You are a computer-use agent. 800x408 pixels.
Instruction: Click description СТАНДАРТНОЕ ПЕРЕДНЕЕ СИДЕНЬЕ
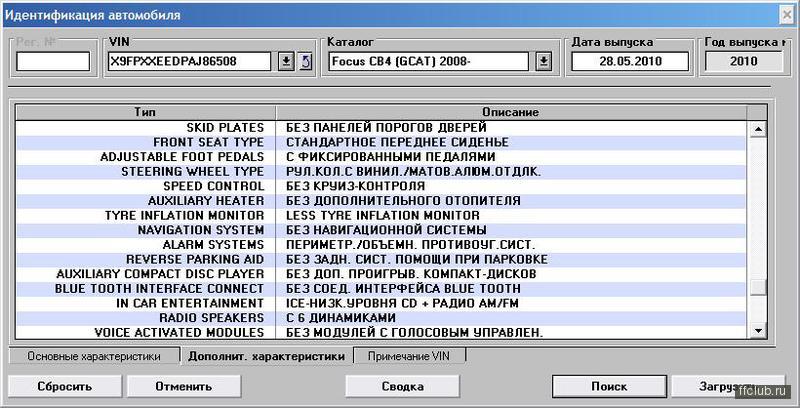tap(397, 142)
